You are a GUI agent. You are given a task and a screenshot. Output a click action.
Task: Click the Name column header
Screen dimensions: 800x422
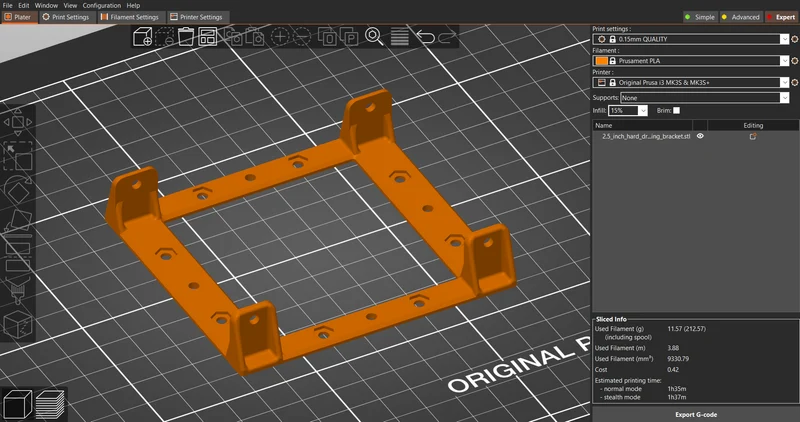642,125
